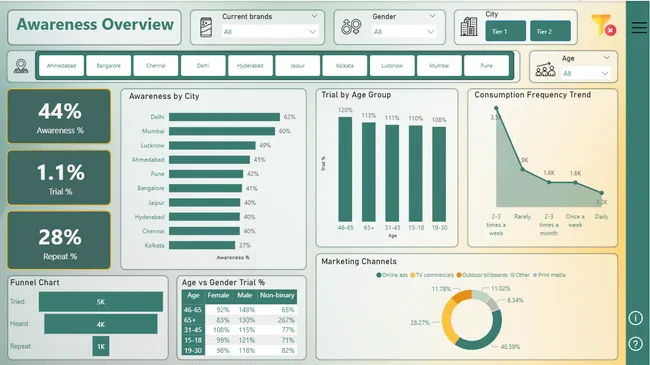Click the Awareness Overview title
Viewport: 650px width, 365px height.
(x=95, y=24)
